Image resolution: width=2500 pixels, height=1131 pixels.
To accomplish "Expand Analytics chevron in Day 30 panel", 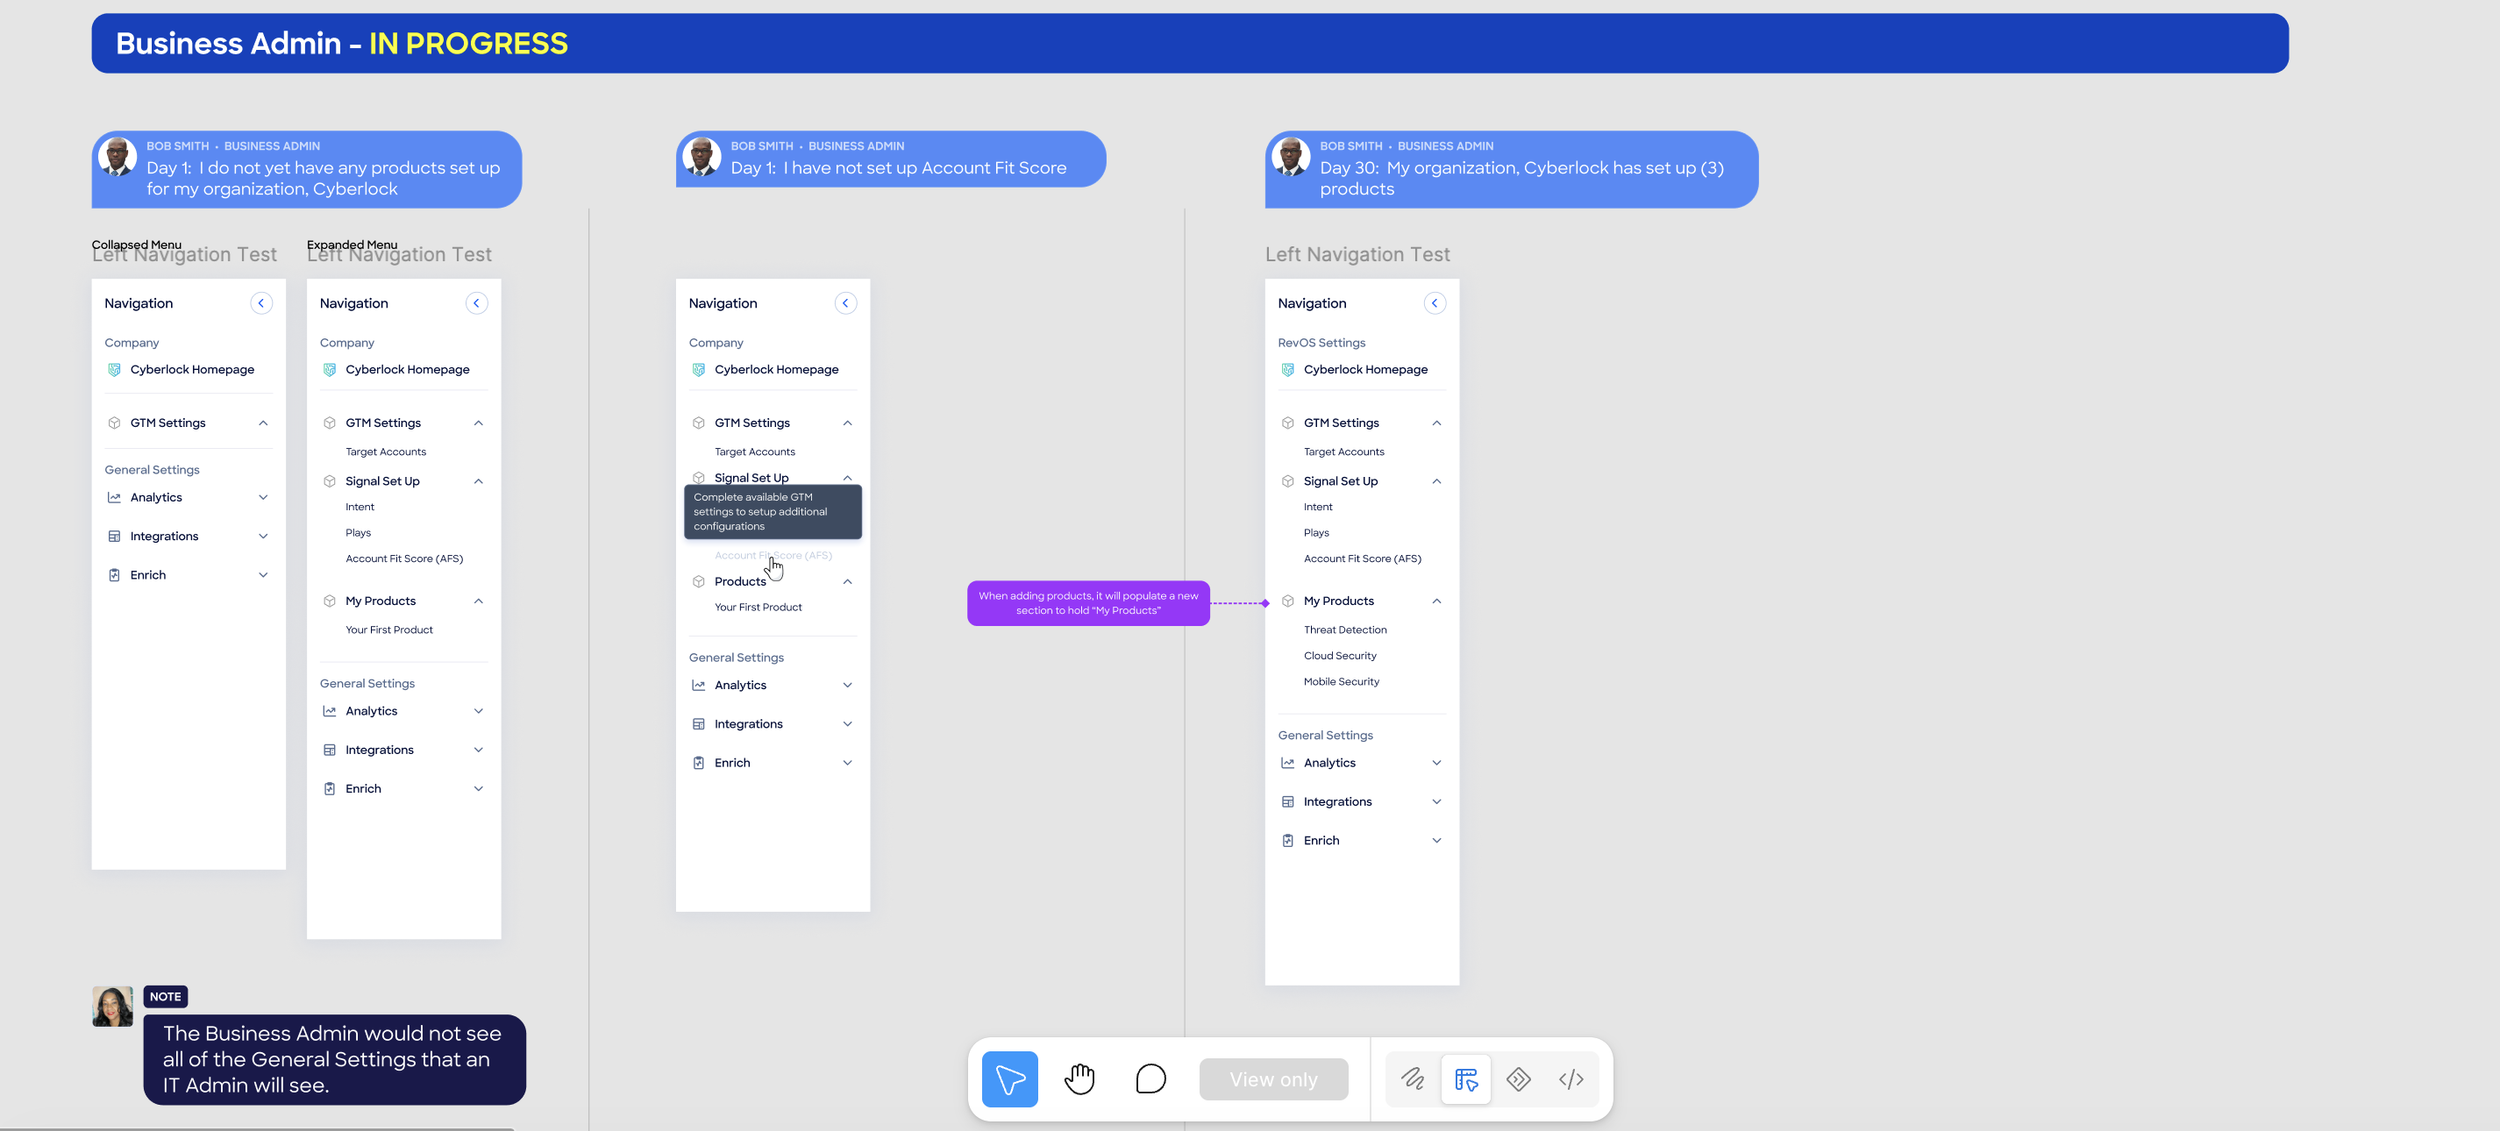I will click(1436, 763).
